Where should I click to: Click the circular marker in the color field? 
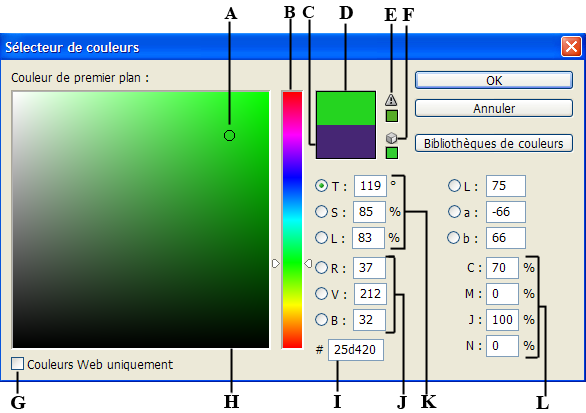coord(229,135)
